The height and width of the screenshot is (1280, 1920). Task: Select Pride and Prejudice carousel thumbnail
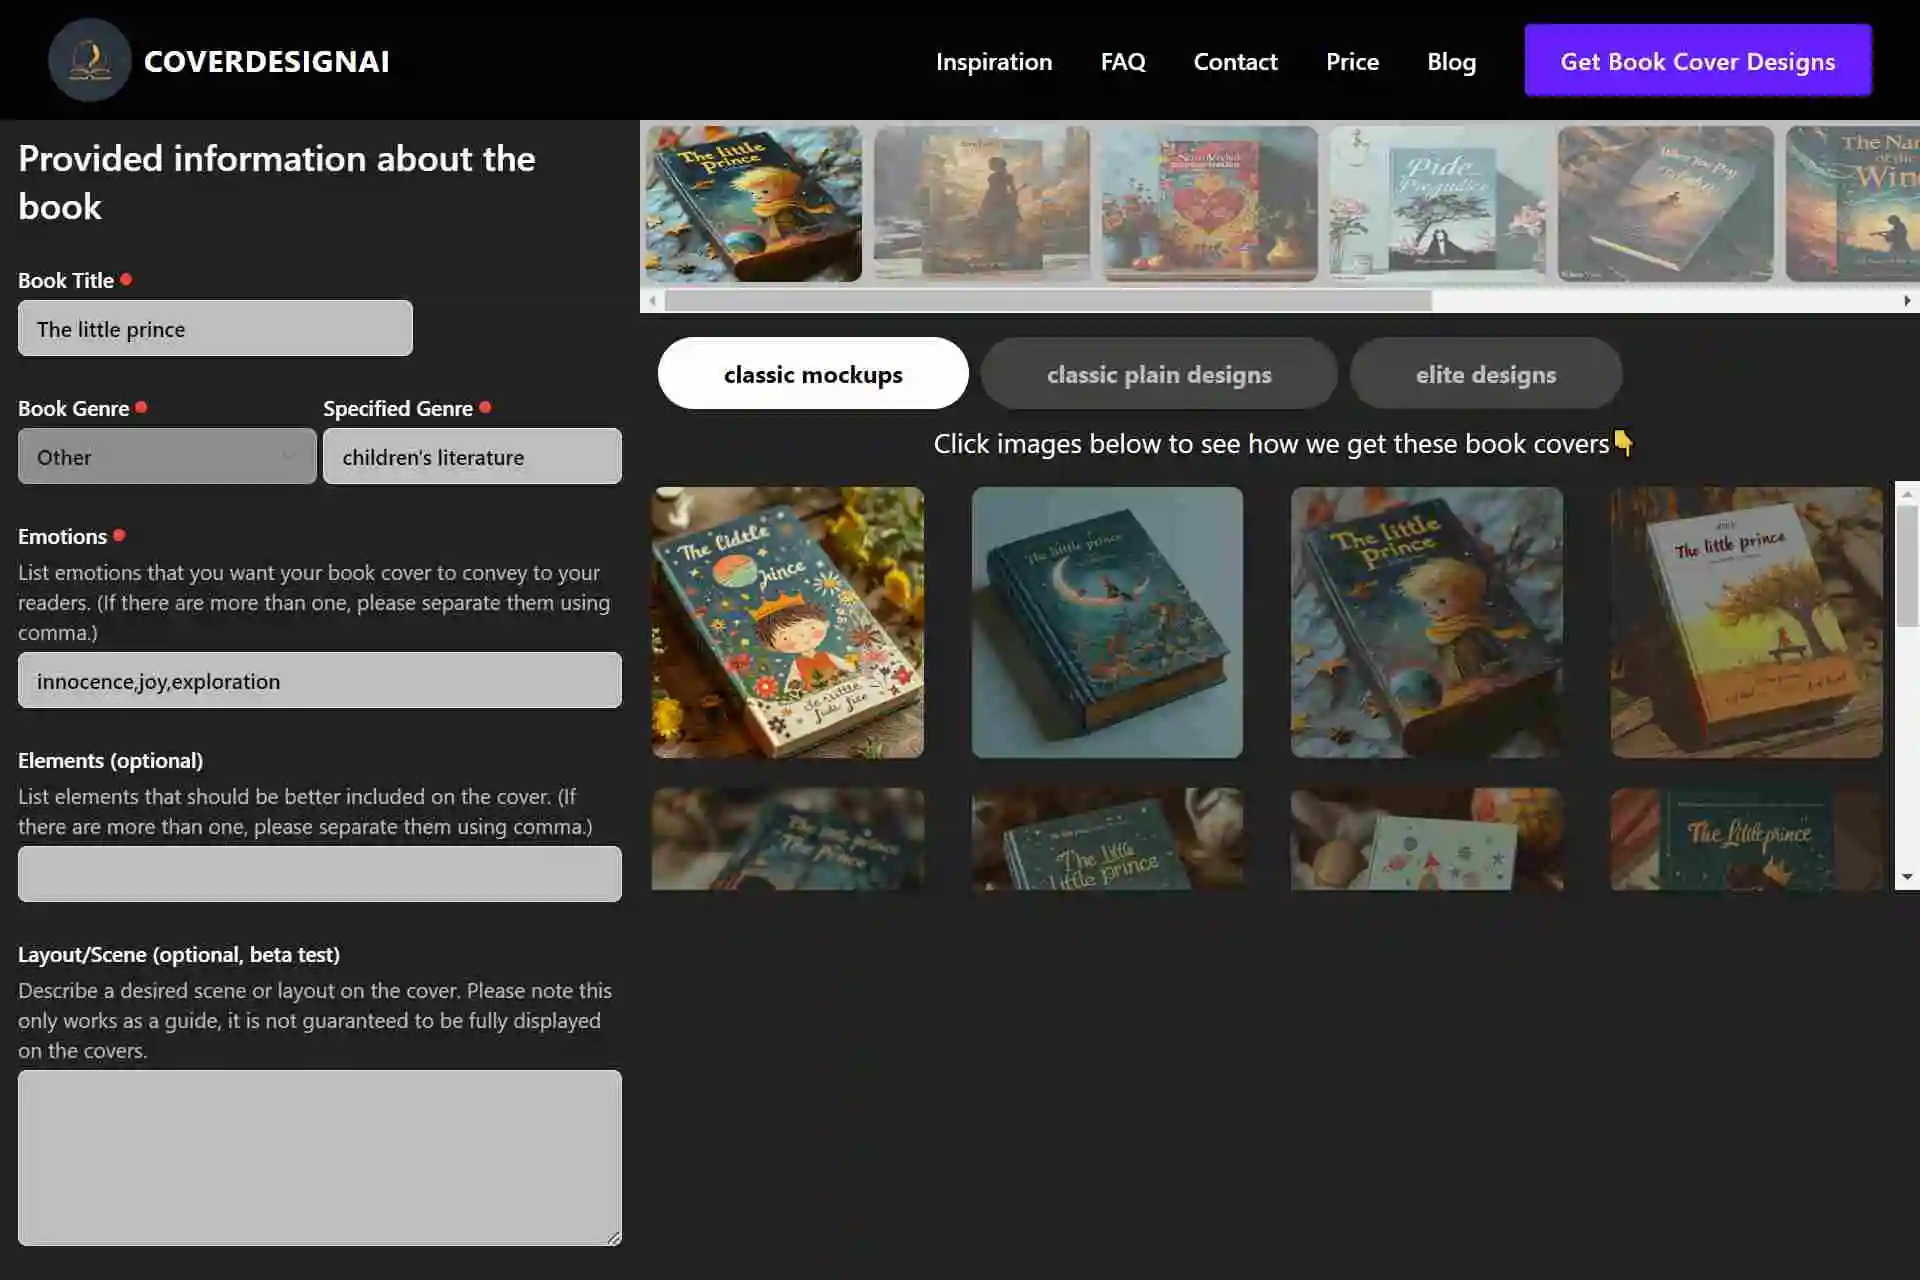[x=1438, y=204]
